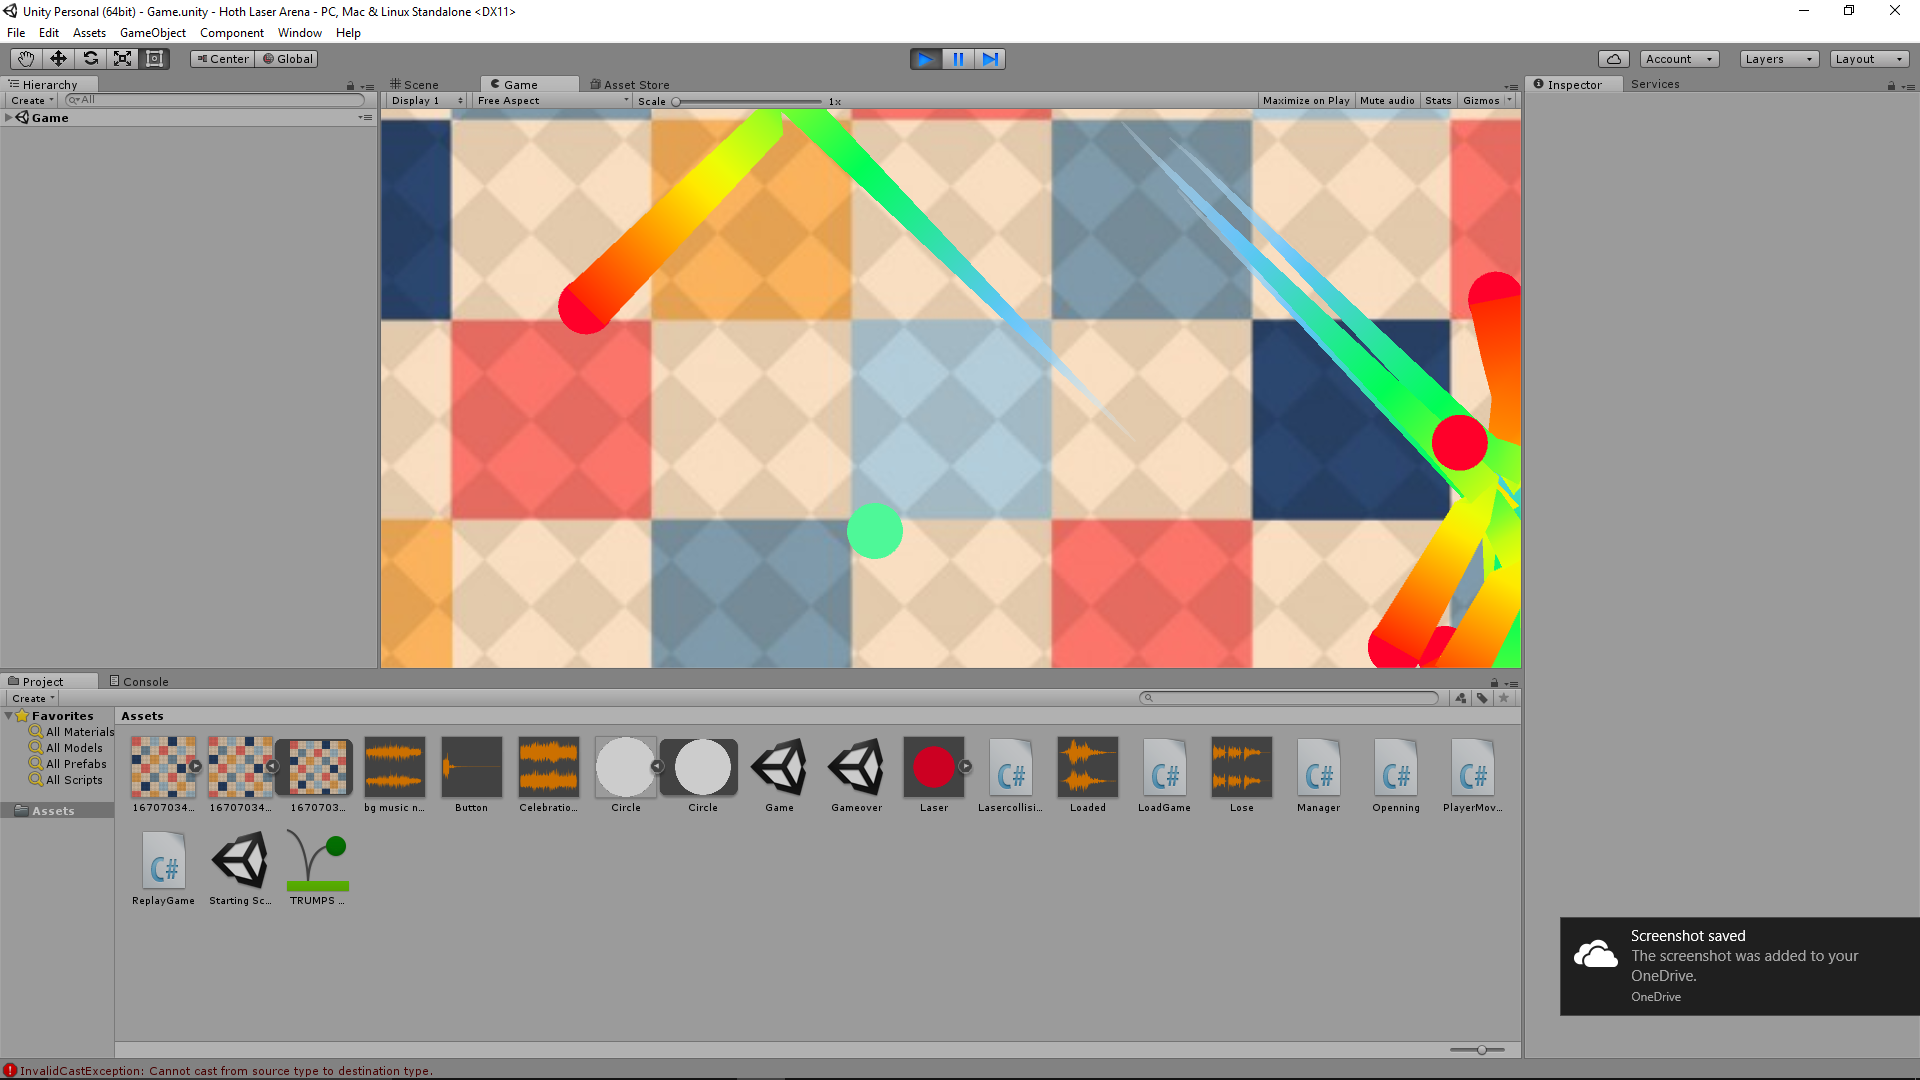The width and height of the screenshot is (1920, 1080).
Task: Click the cloud services icon
Action: pyautogui.click(x=1613, y=59)
